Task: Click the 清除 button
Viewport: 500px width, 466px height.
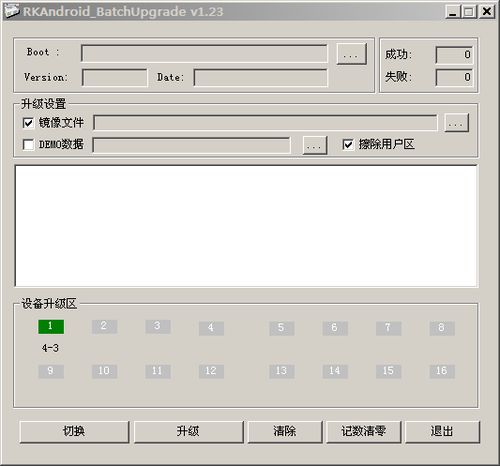Action: click(x=285, y=432)
